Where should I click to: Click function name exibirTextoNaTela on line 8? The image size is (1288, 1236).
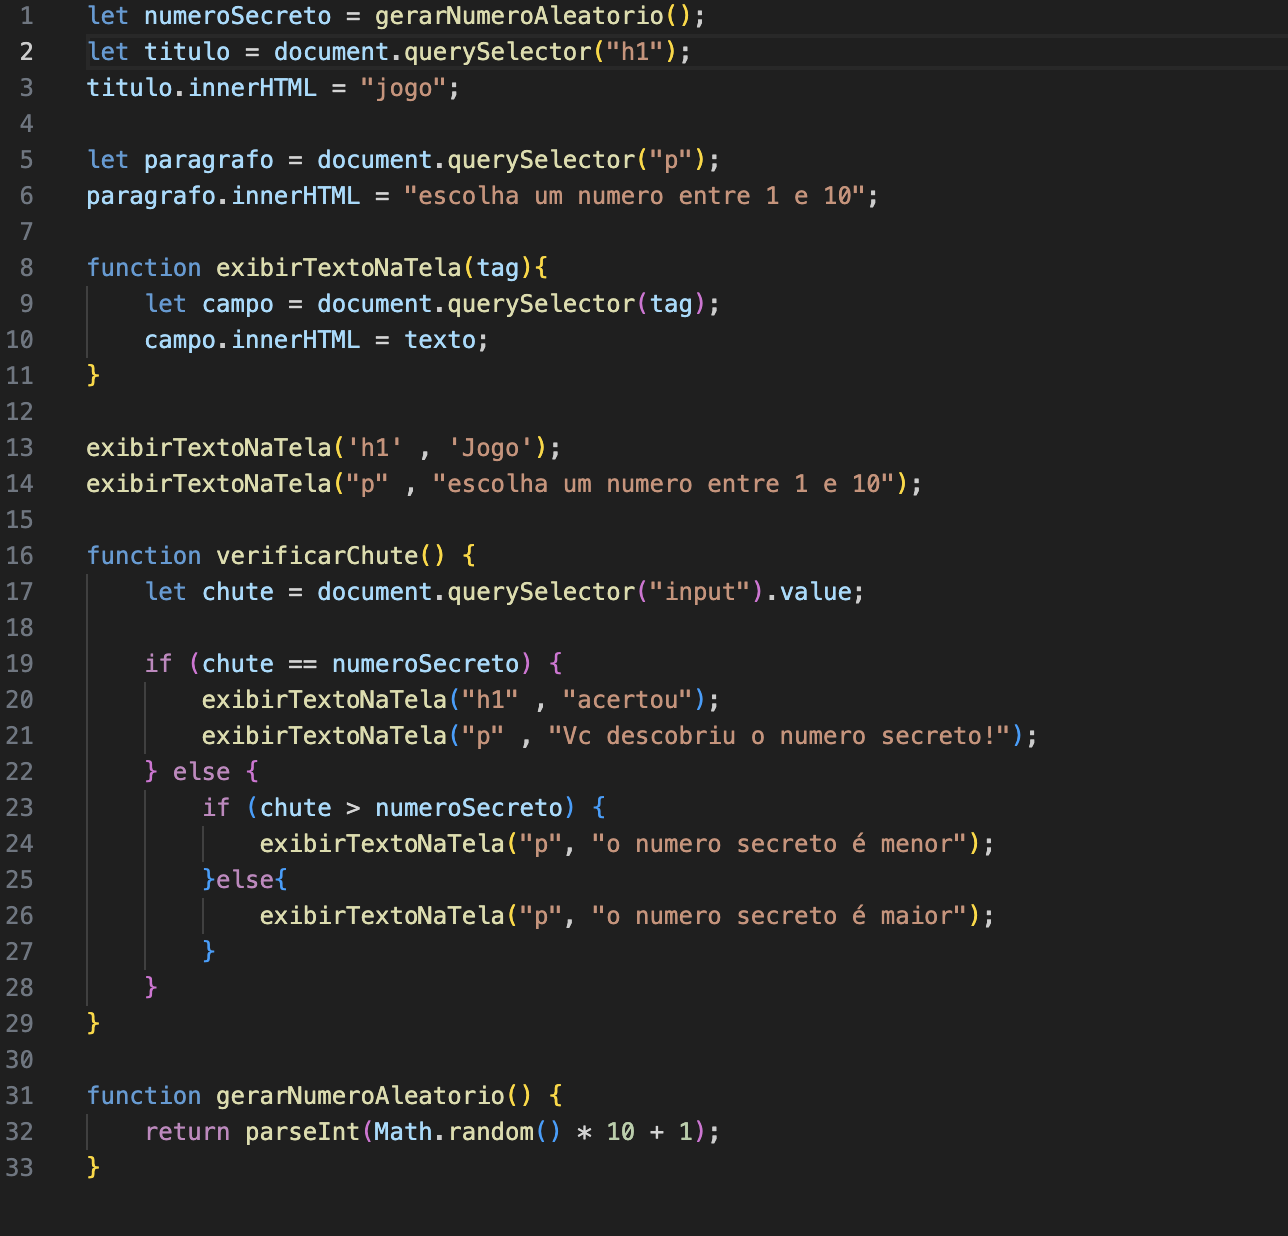point(339,268)
